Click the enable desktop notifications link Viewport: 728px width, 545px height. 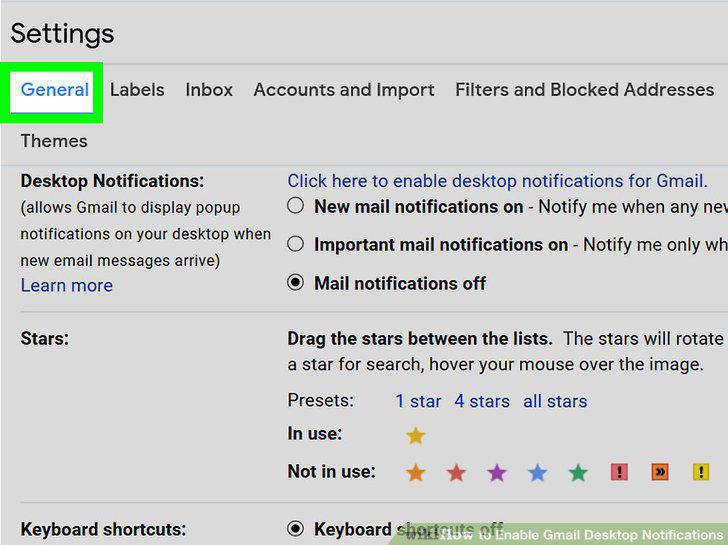(497, 181)
